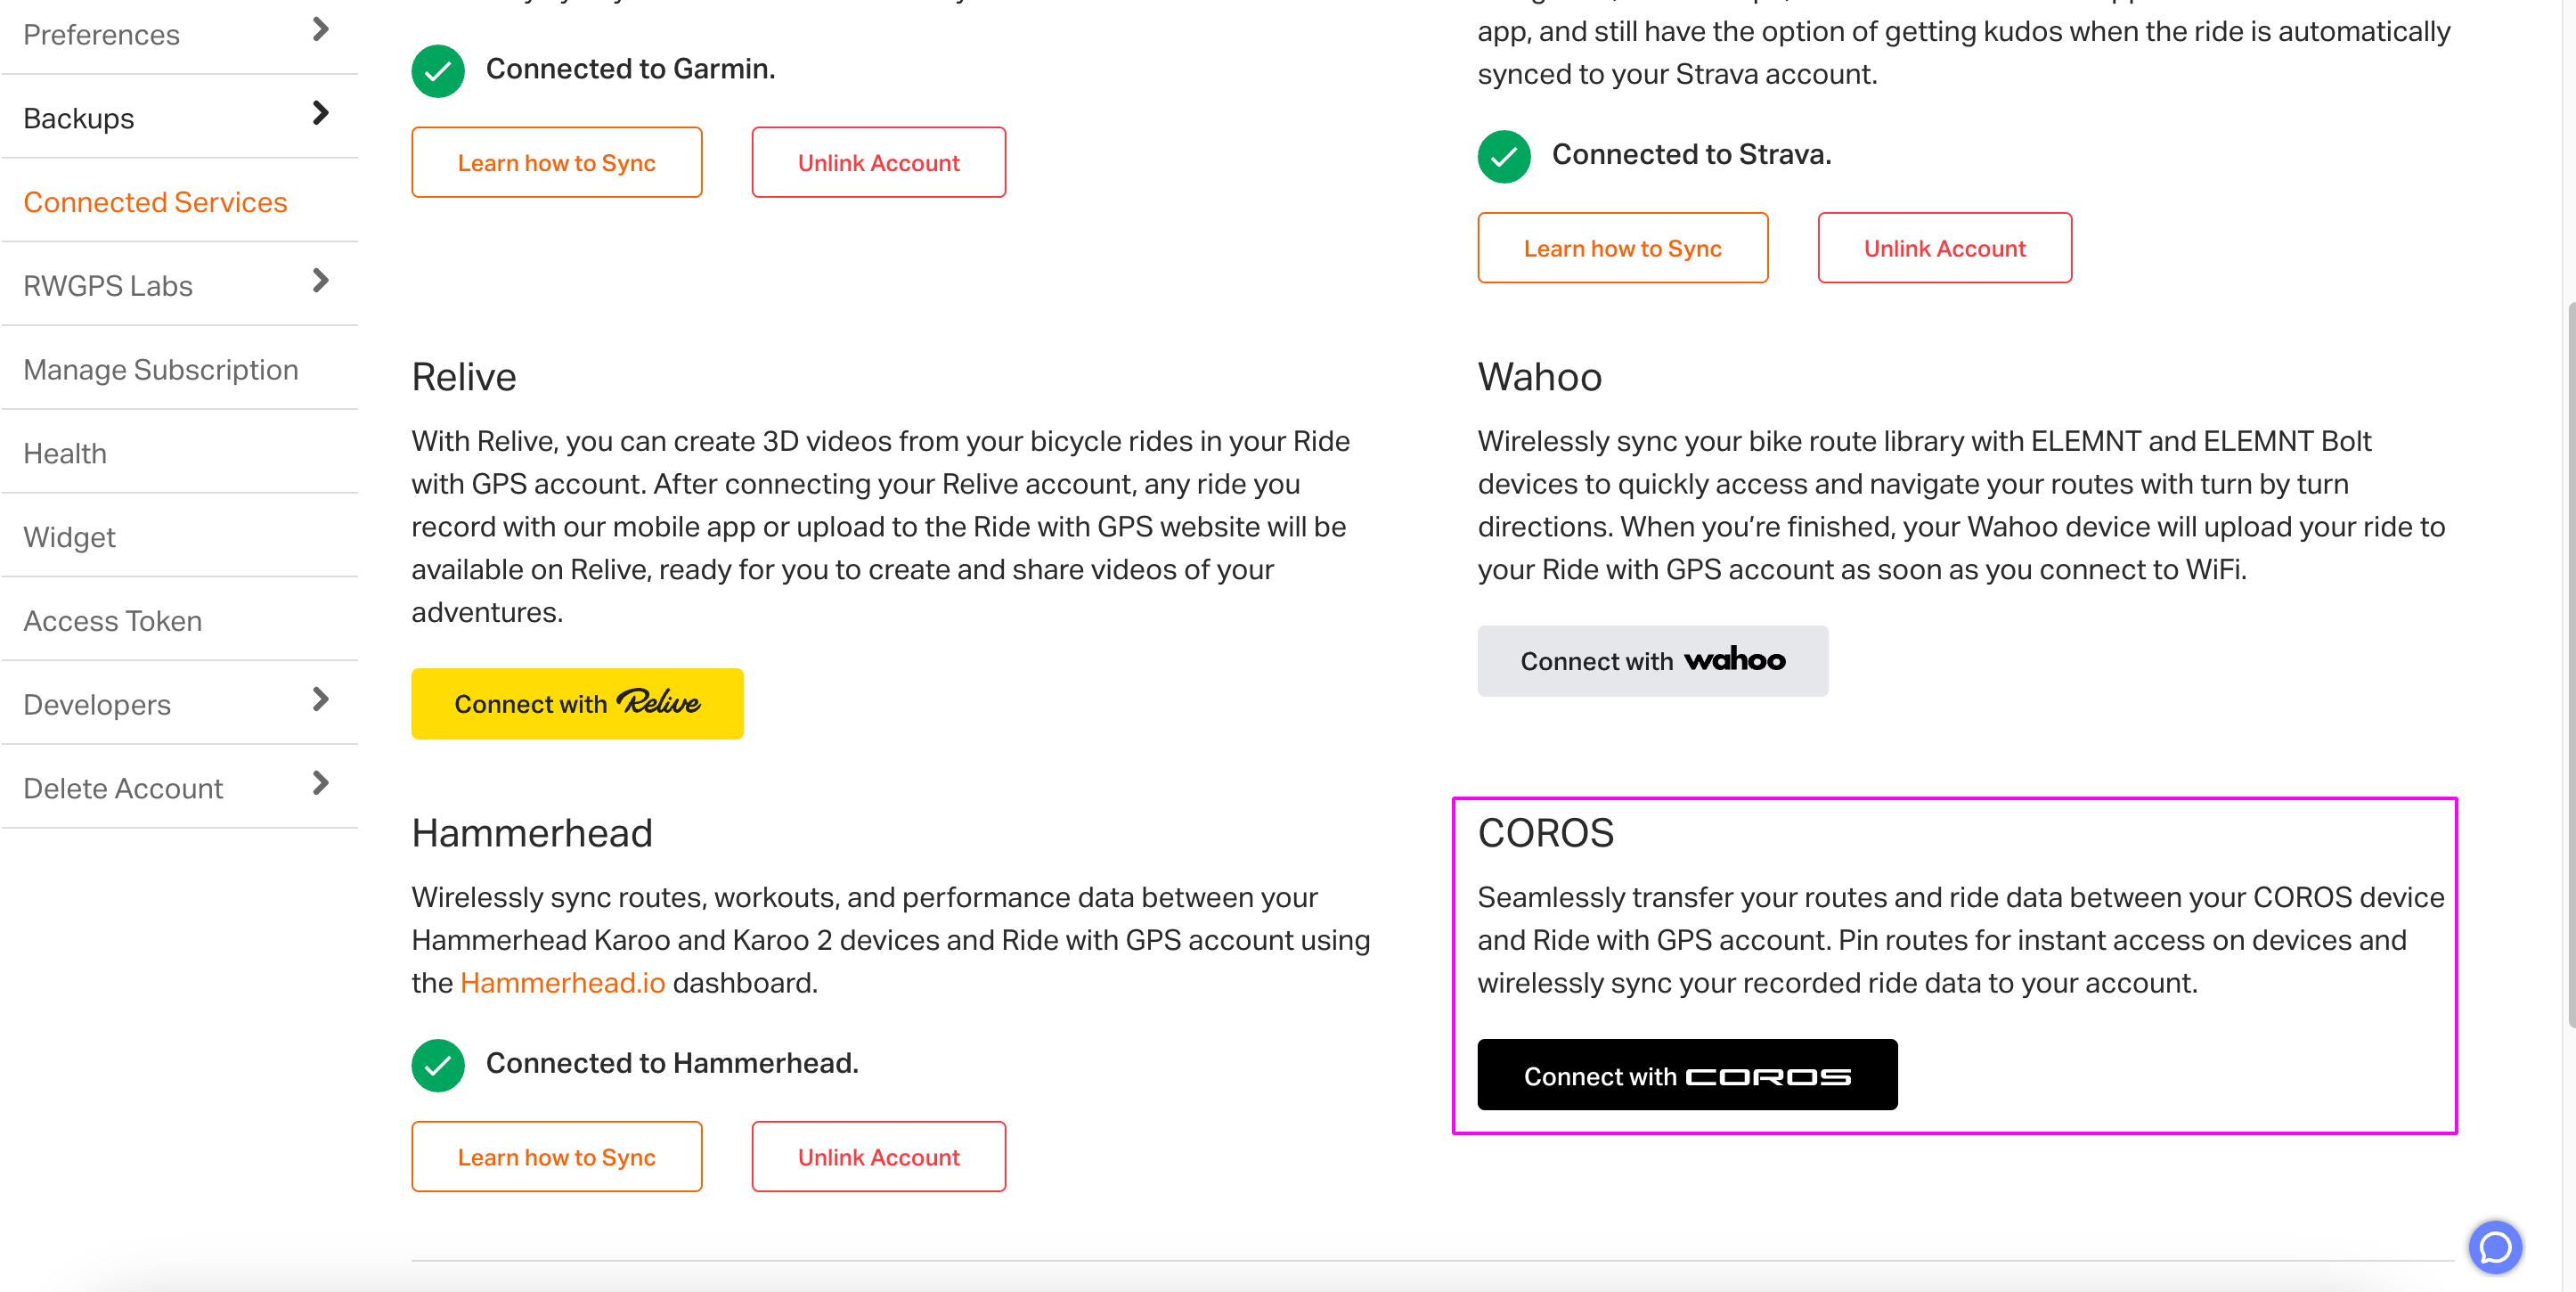Open the chat support bubble icon
2576x1292 pixels.
click(2495, 1247)
